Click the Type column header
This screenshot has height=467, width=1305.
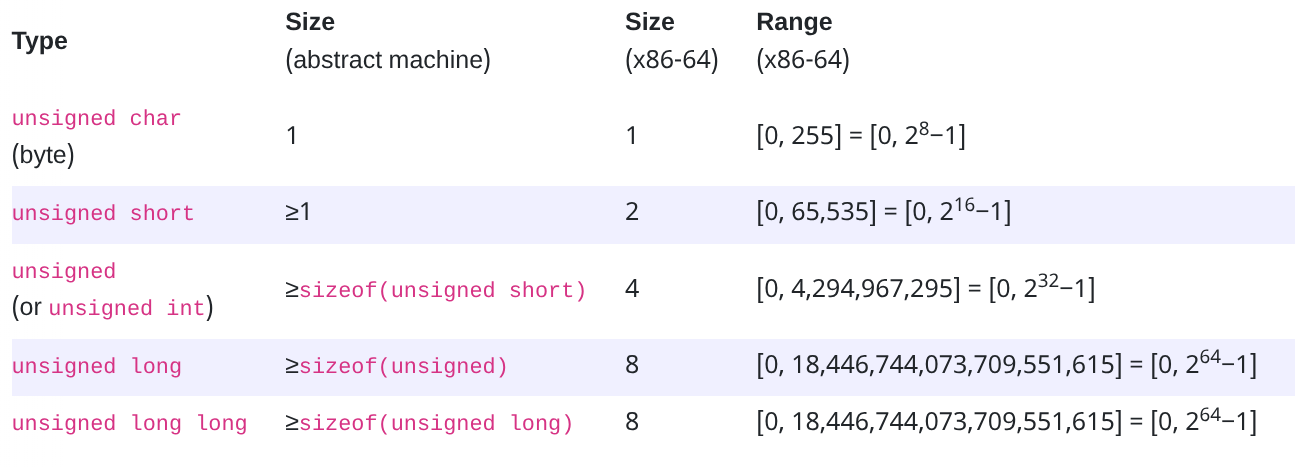tap(40, 42)
